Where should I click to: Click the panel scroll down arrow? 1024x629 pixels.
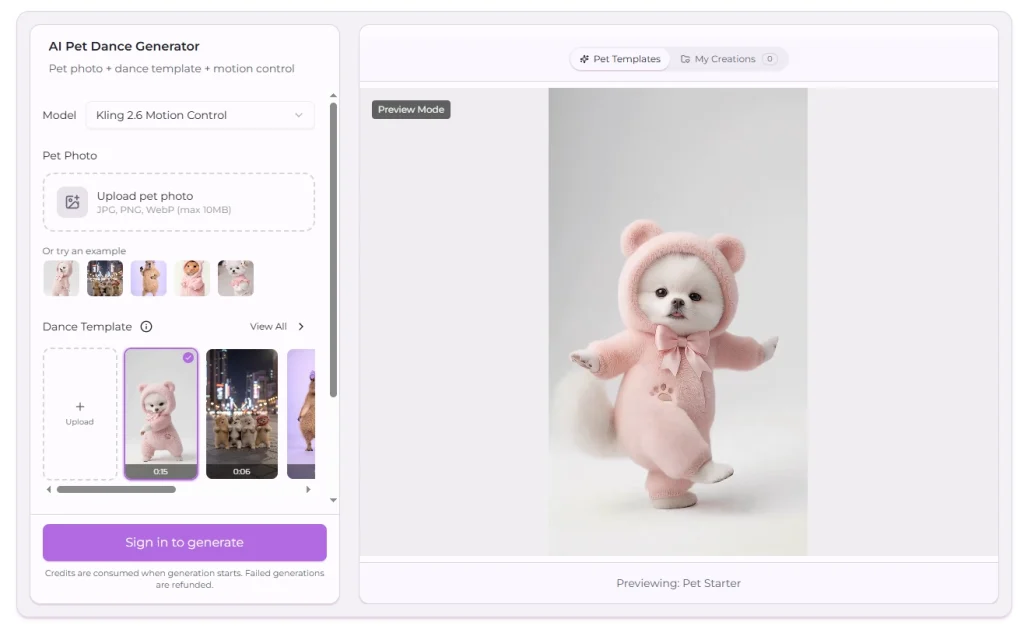[x=333, y=500]
